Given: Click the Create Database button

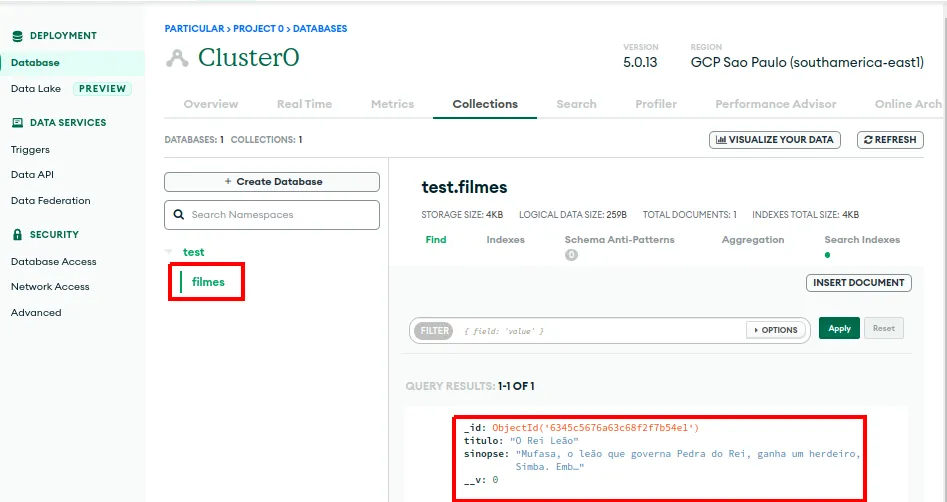Looking at the screenshot, I should pyautogui.click(x=272, y=182).
